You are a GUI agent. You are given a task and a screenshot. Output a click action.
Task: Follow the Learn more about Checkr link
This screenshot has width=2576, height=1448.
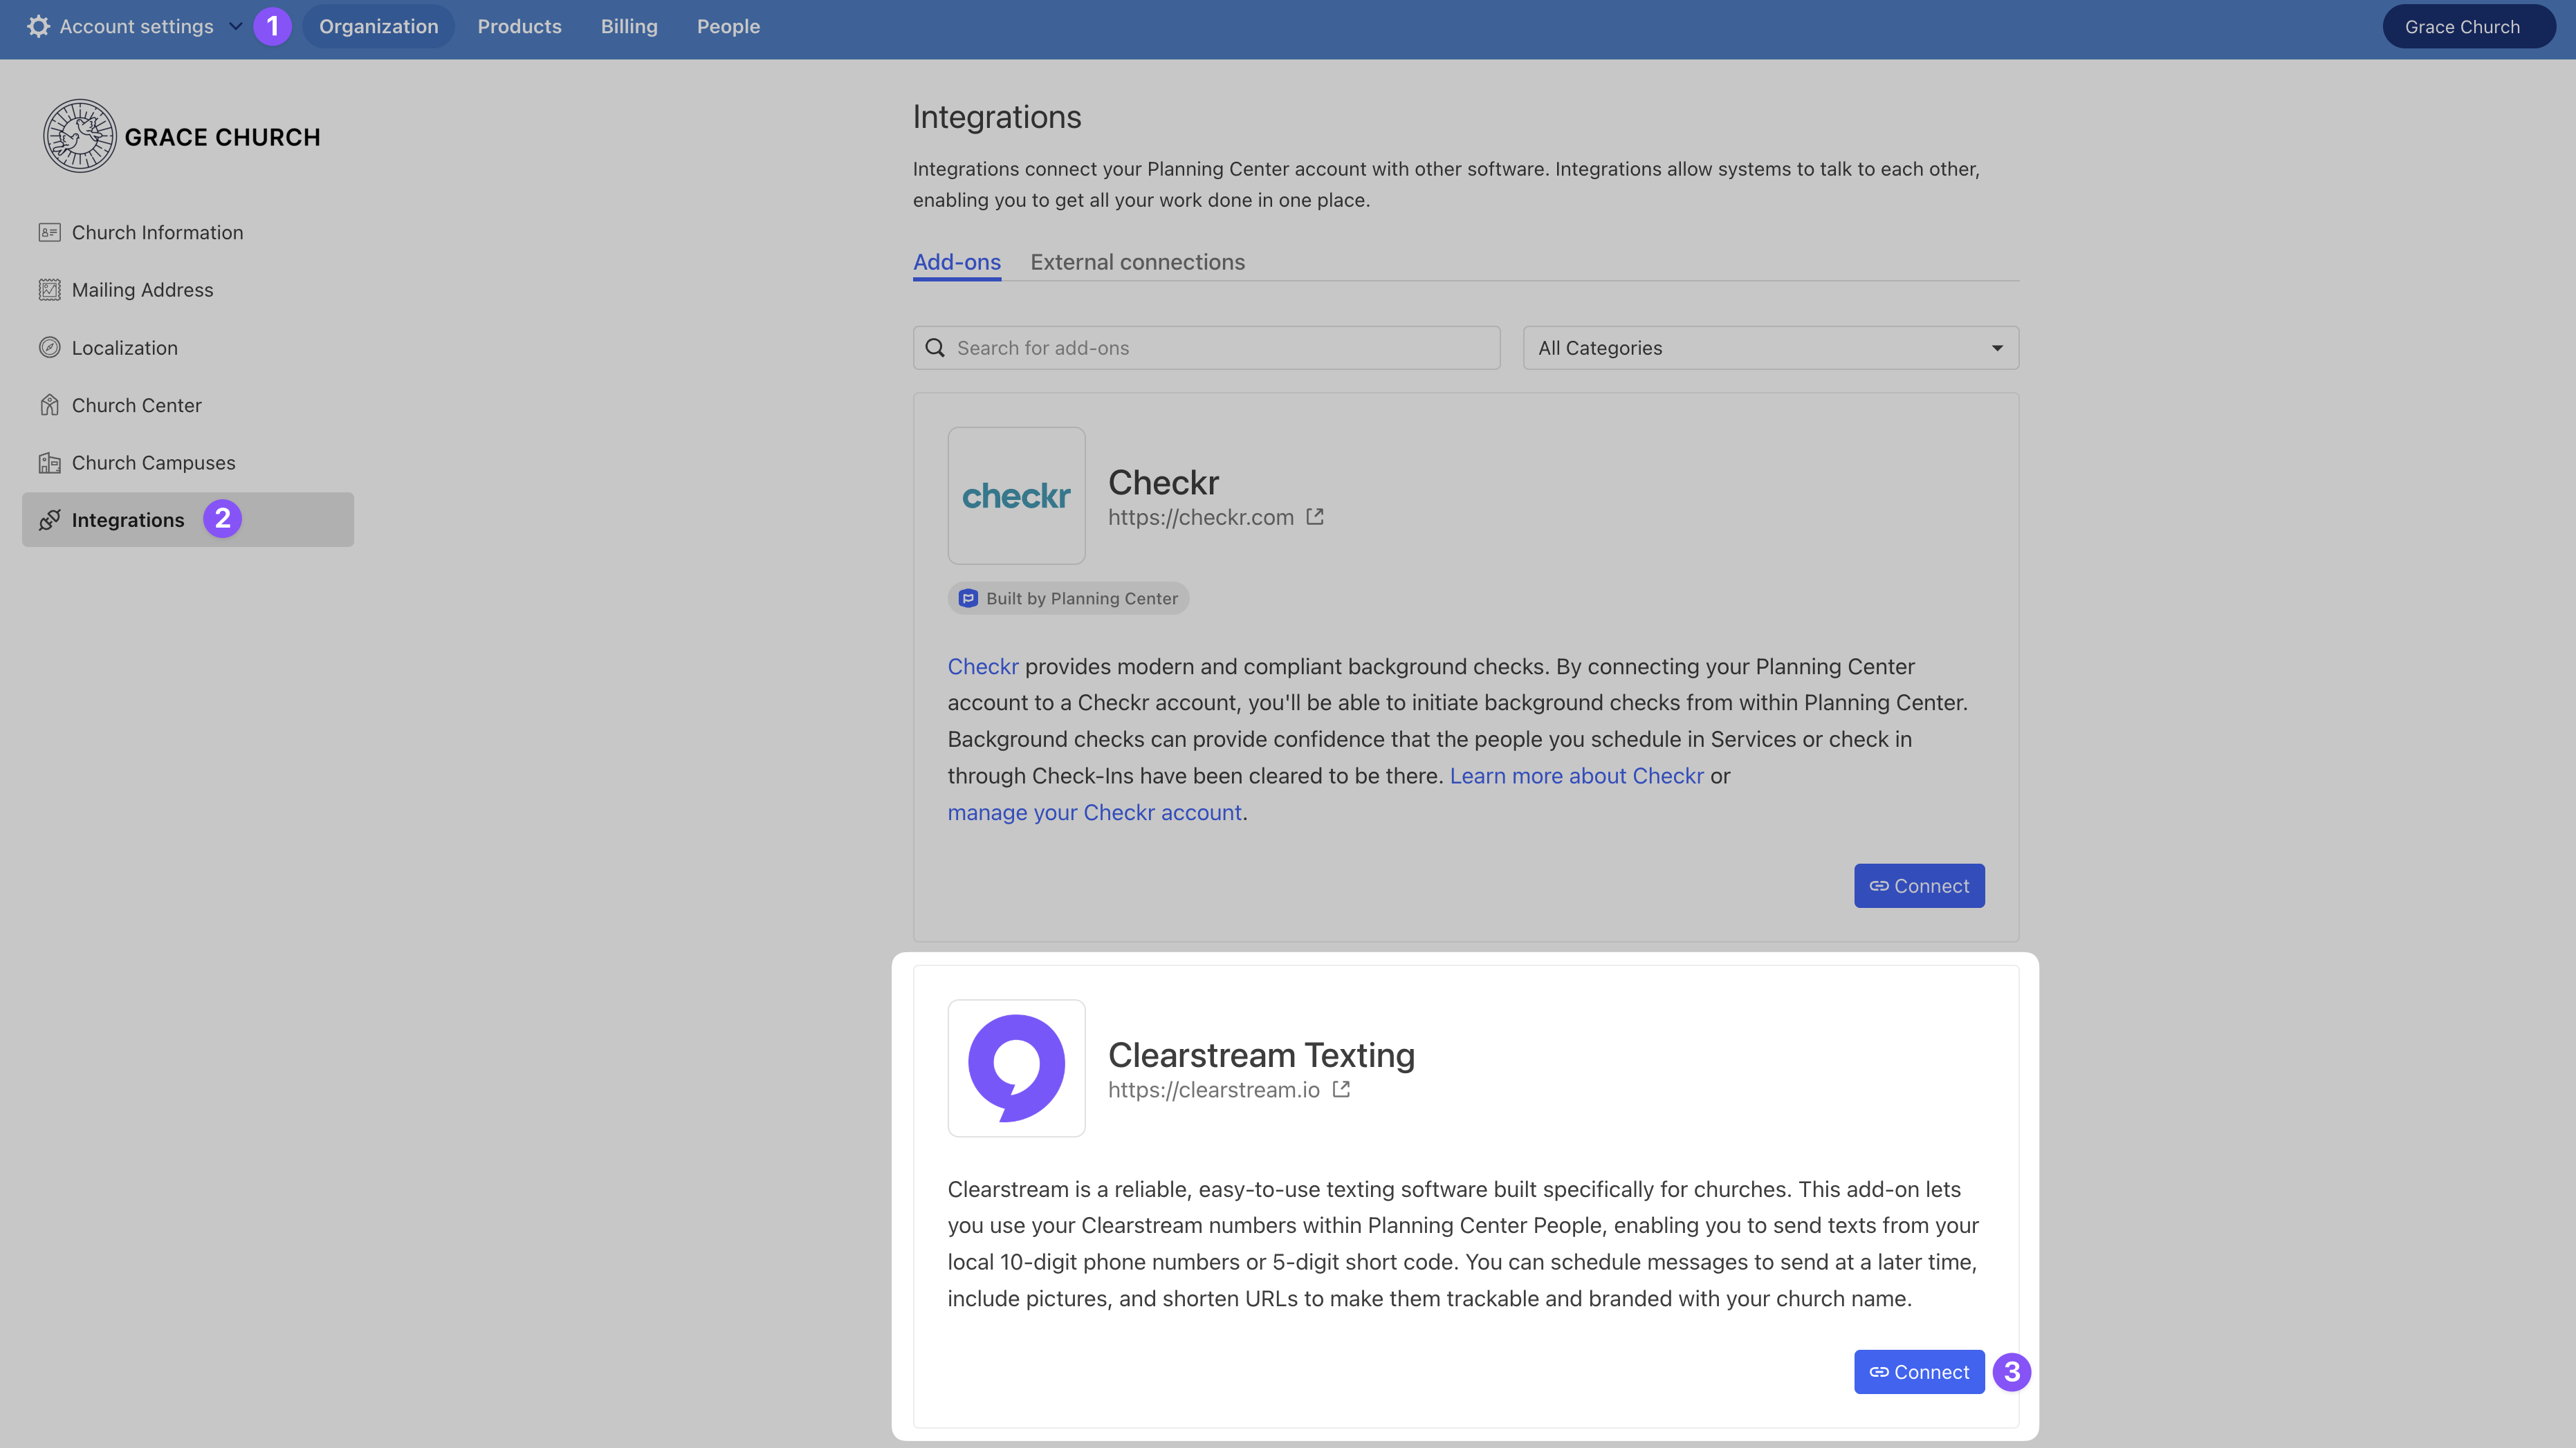point(1576,776)
